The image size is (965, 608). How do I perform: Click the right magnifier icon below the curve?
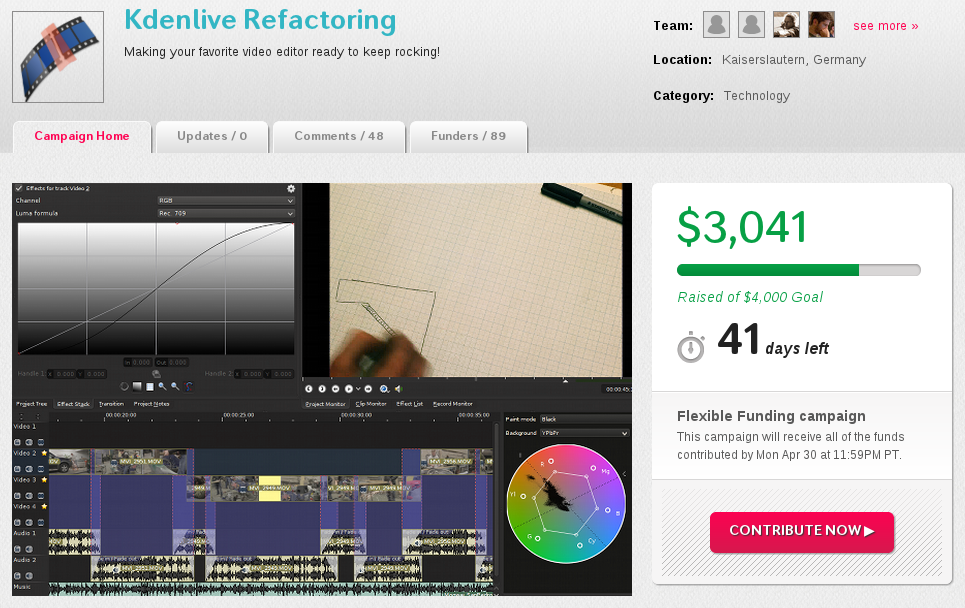(175, 386)
